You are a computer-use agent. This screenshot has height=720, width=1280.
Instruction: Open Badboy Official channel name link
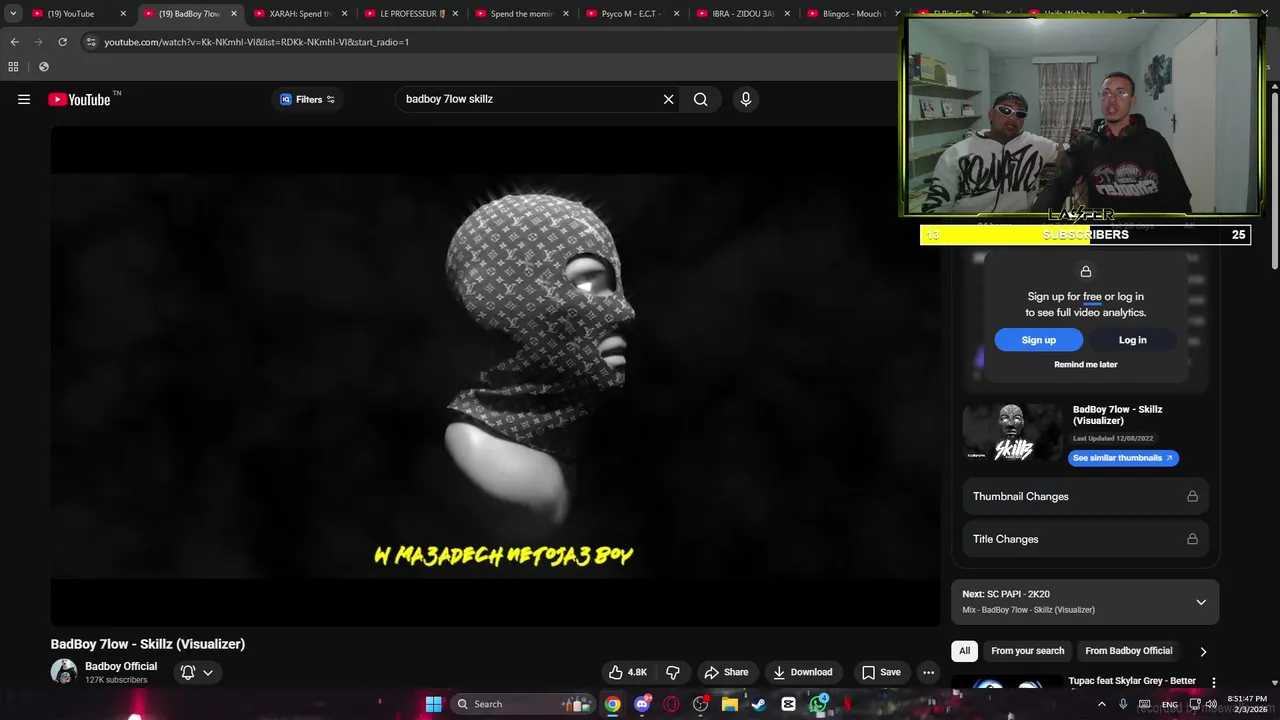point(121,666)
